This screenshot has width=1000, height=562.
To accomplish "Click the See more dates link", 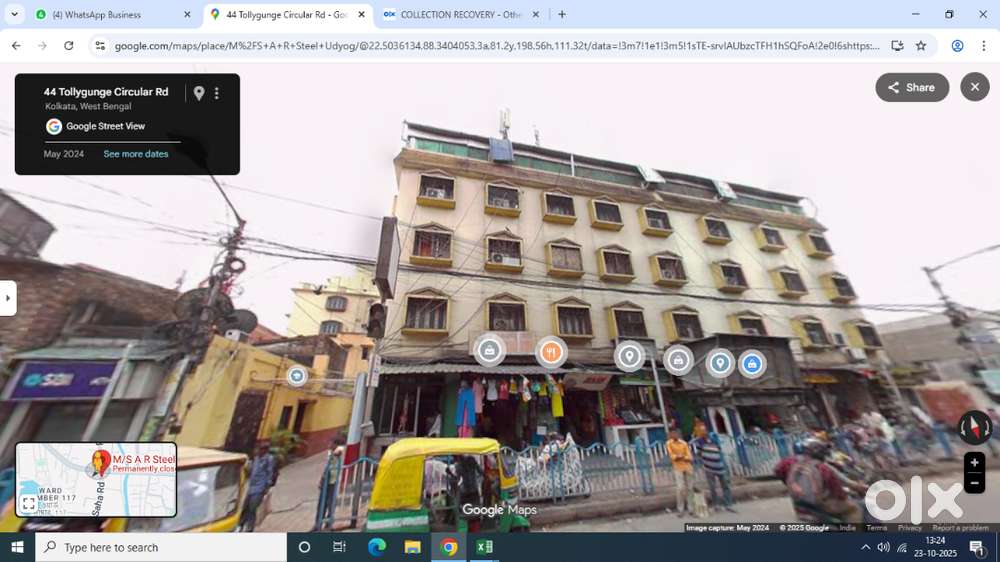I will [x=136, y=154].
